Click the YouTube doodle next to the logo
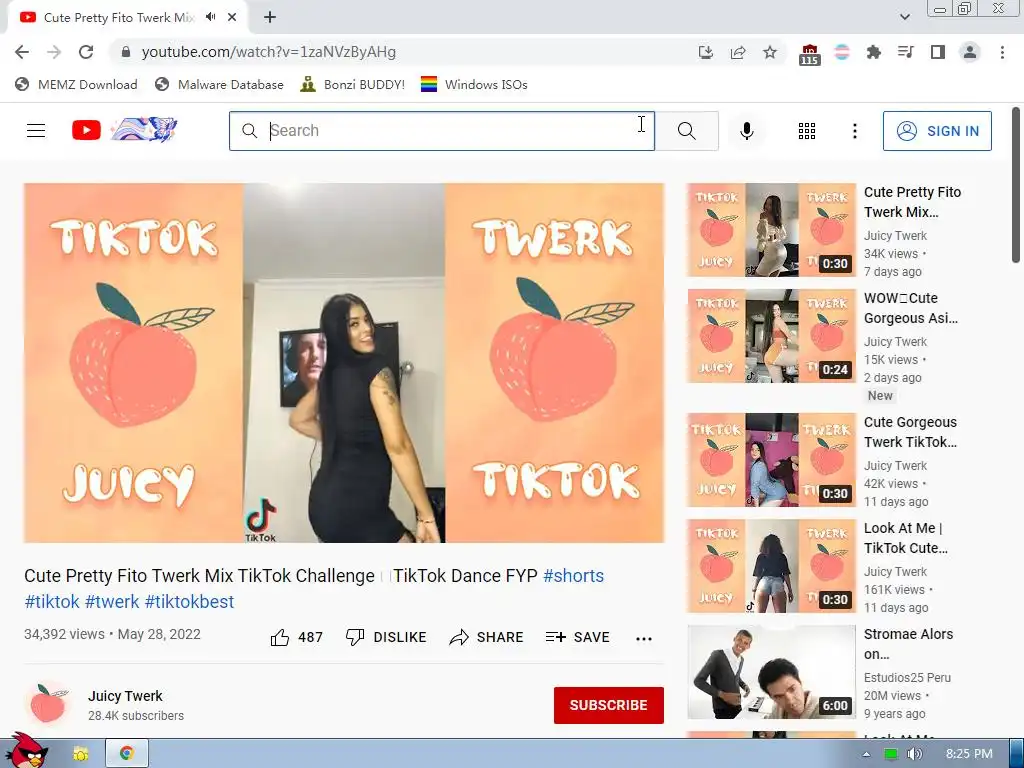Viewport: 1024px width, 768px height. tap(144, 129)
